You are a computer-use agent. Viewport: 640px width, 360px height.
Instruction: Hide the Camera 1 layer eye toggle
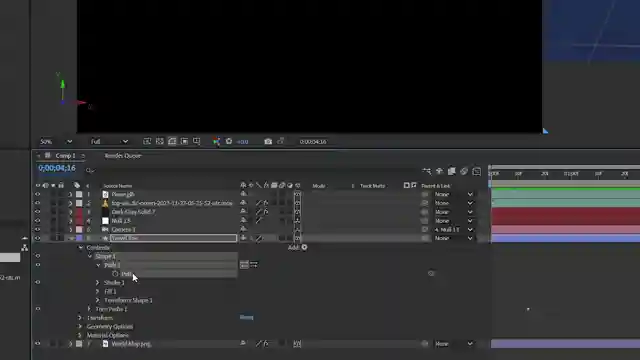(x=38, y=229)
